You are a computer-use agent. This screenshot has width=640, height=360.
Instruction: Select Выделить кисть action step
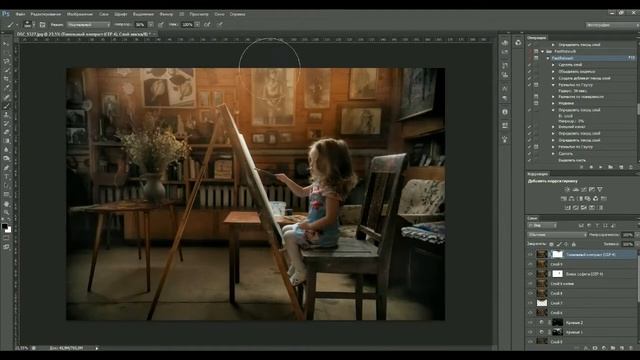click(x=572, y=160)
